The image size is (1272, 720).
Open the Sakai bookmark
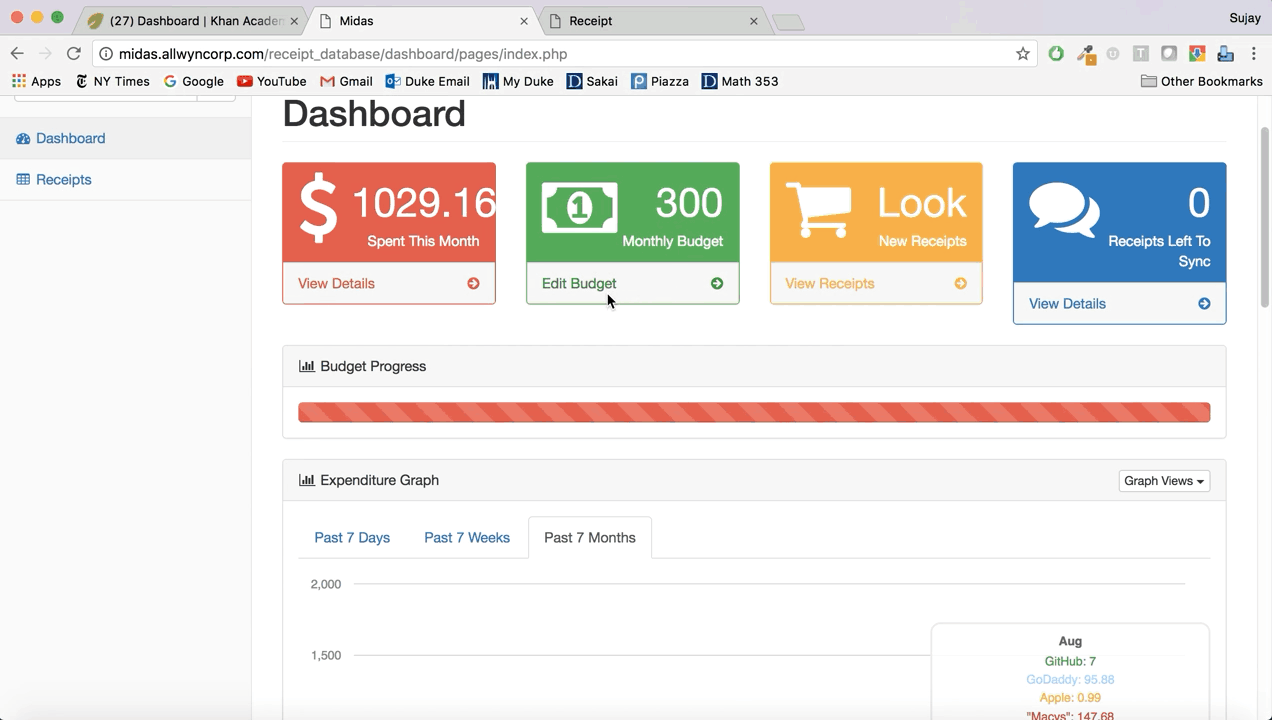(592, 81)
